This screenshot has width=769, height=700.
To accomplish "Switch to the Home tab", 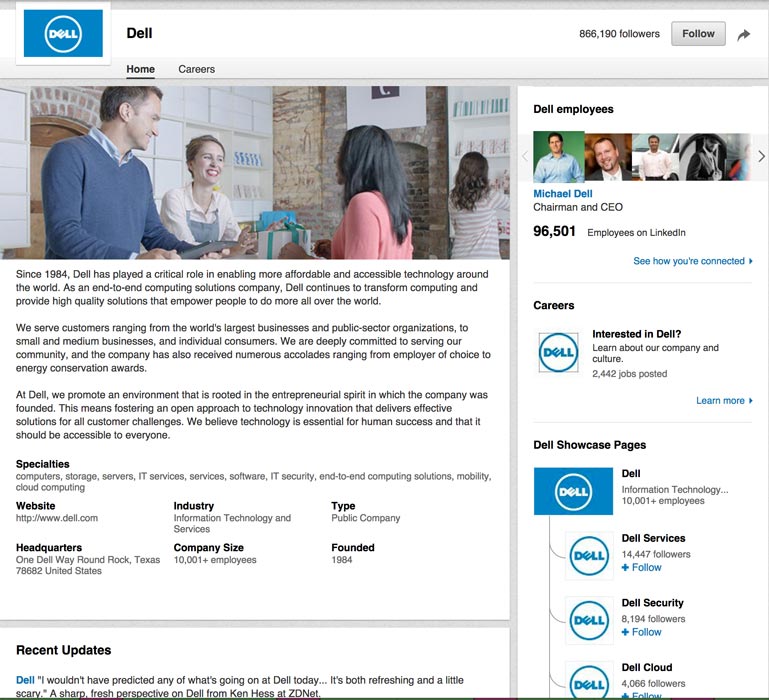I will click(140, 69).
